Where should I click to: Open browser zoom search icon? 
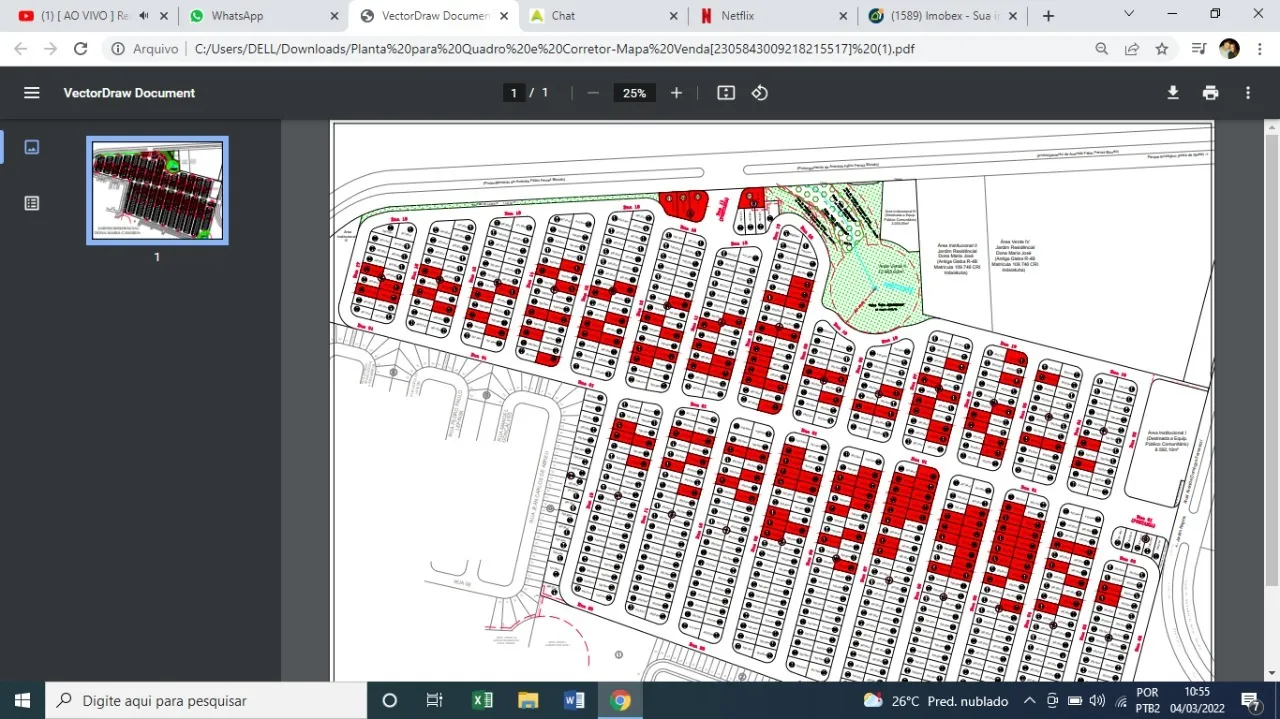click(1101, 48)
